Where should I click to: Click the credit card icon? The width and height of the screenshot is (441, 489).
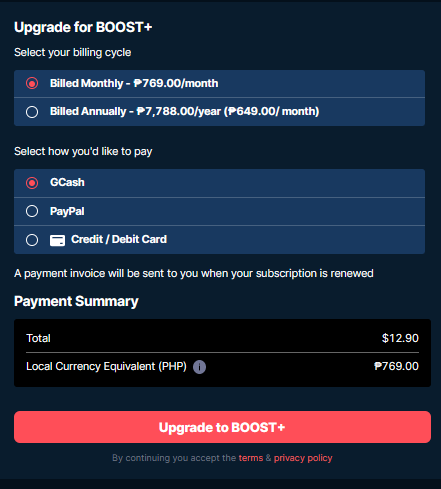pos(57,240)
